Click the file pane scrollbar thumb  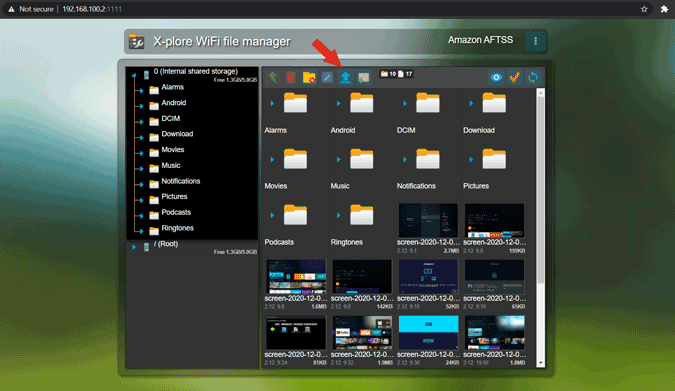tap(541, 189)
